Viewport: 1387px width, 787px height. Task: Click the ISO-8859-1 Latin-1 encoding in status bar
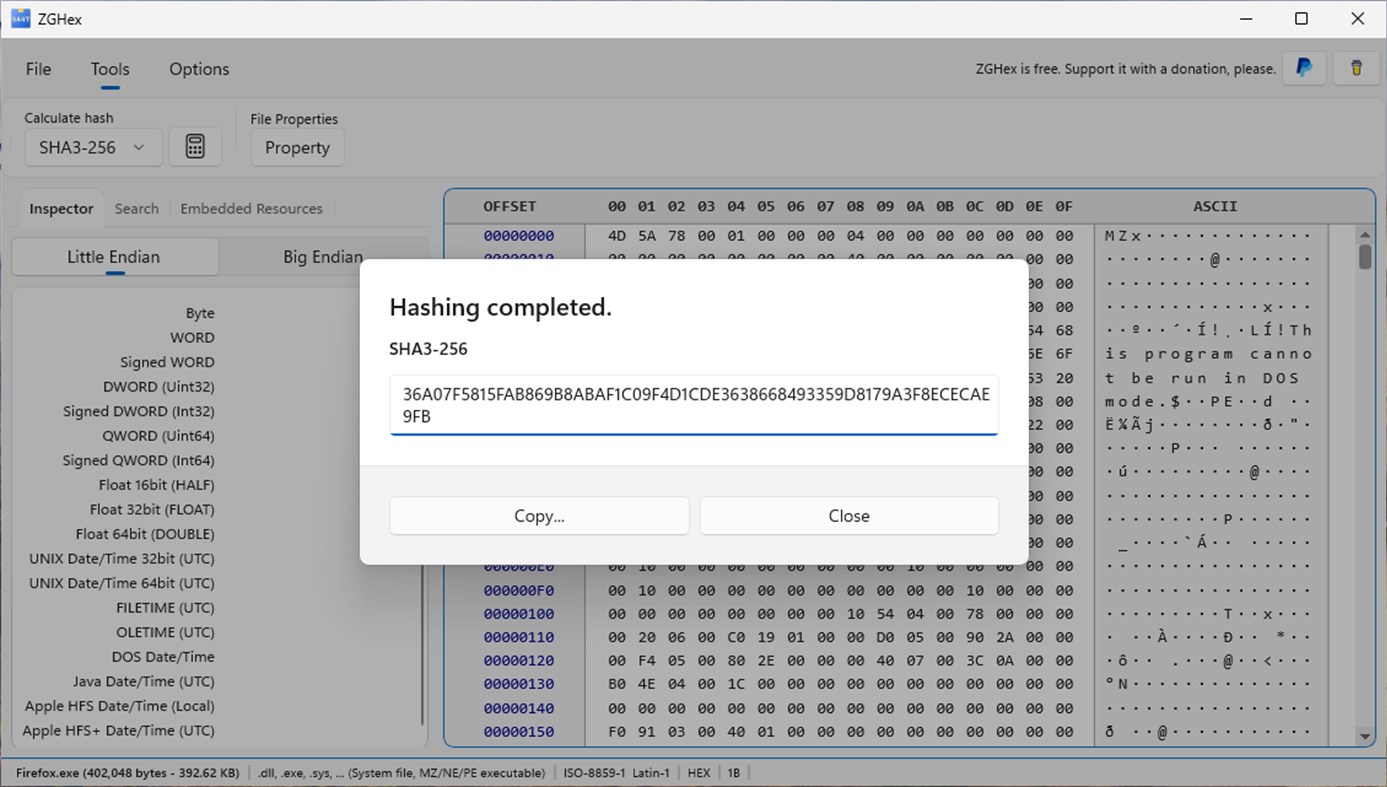tap(617, 773)
